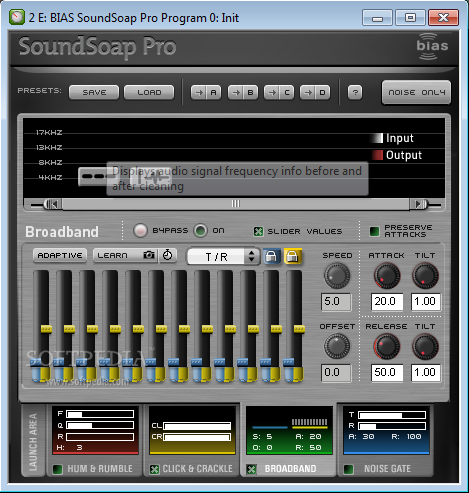The image size is (469, 493).
Task: Select the Bypass radio button
Action: click(140, 230)
